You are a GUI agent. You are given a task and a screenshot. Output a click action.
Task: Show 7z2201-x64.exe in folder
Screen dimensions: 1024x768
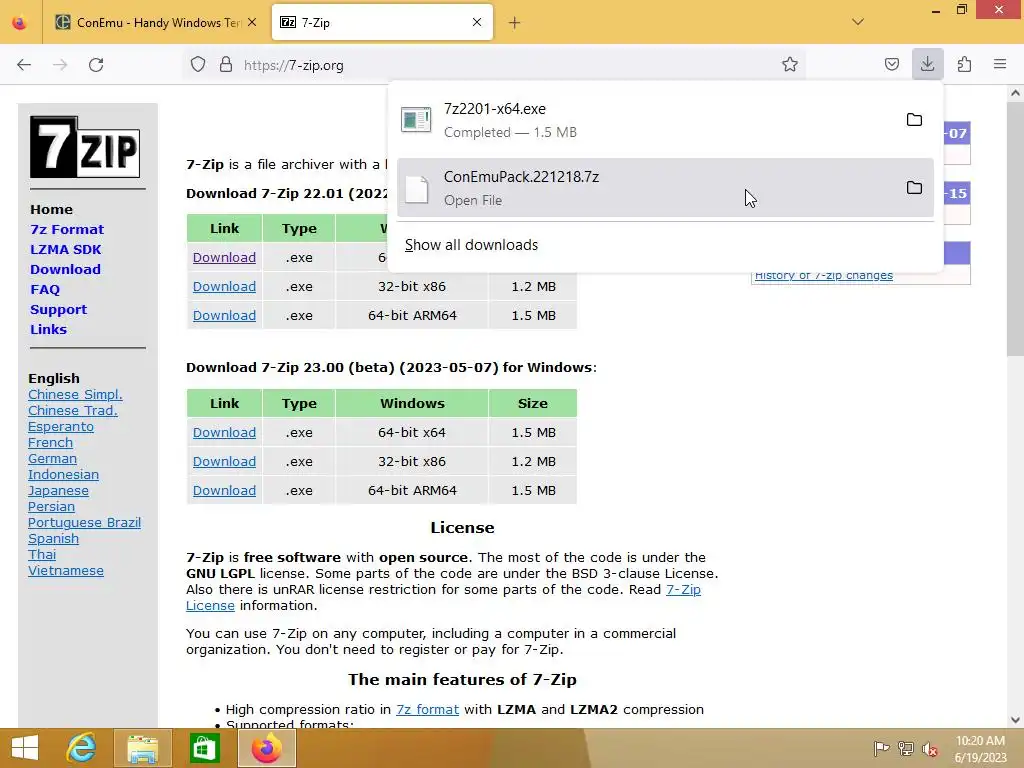(x=914, y=120)
